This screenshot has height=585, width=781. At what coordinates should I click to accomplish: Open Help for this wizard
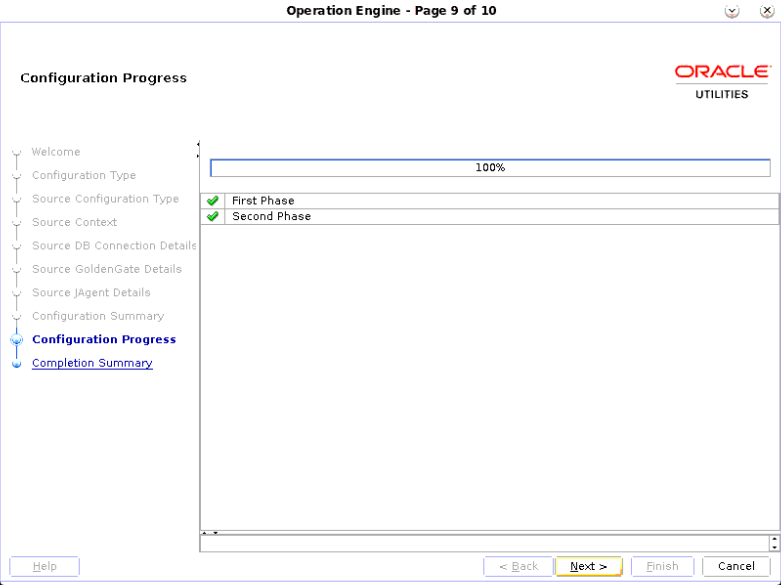click(44, 566)
